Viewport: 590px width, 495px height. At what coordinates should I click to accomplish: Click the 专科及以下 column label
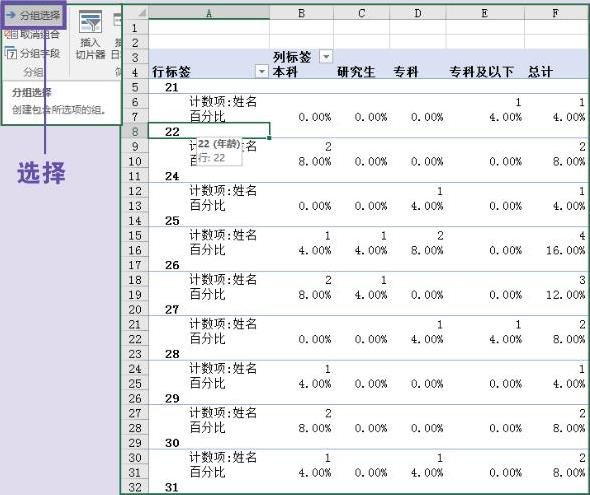point(481,71)
